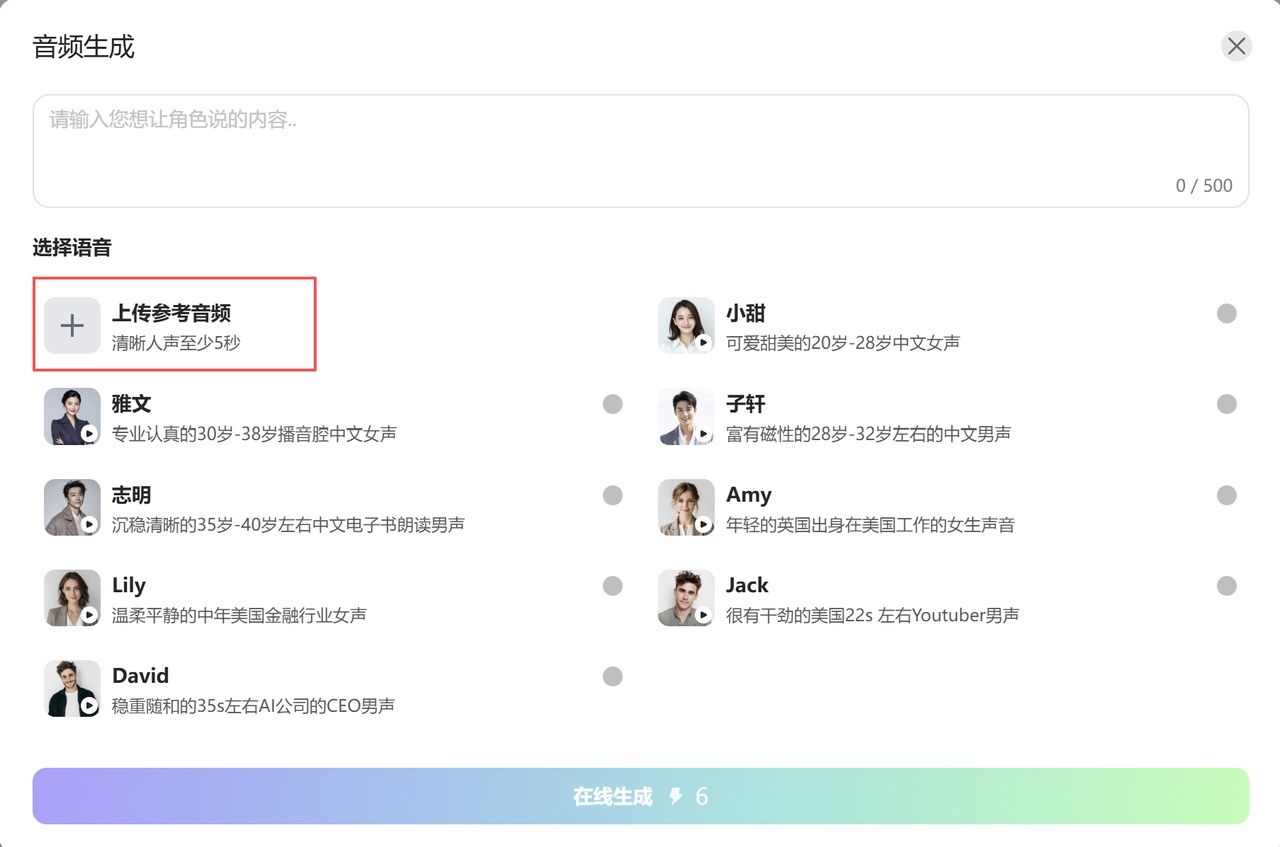Play voice preview on Jack avatar

point(703,615)
